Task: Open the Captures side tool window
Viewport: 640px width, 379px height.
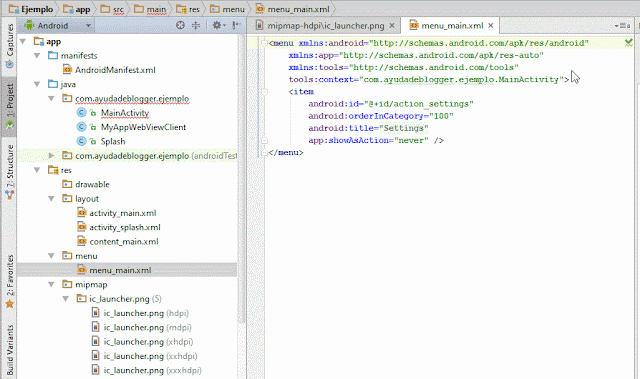Action: pos(9,46)
